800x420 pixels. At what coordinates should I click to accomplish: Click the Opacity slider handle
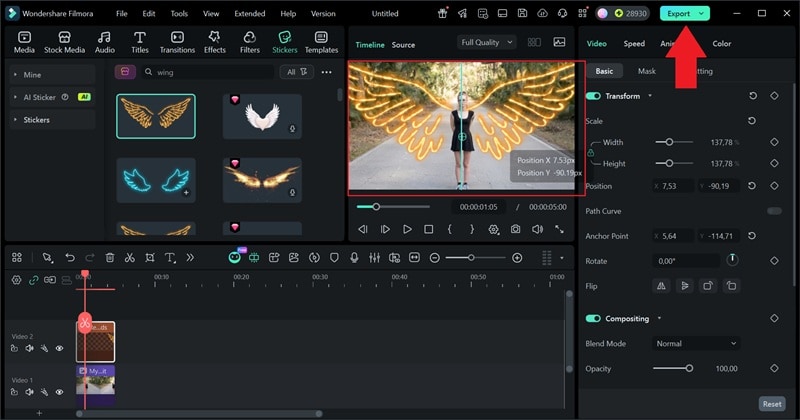(x=689, y=369)
